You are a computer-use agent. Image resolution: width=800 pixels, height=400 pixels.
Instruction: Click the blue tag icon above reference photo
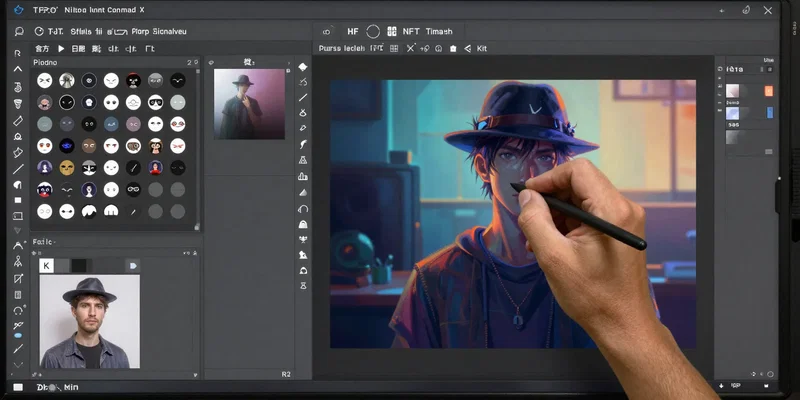pyautogui.click(x=133, y=266)
